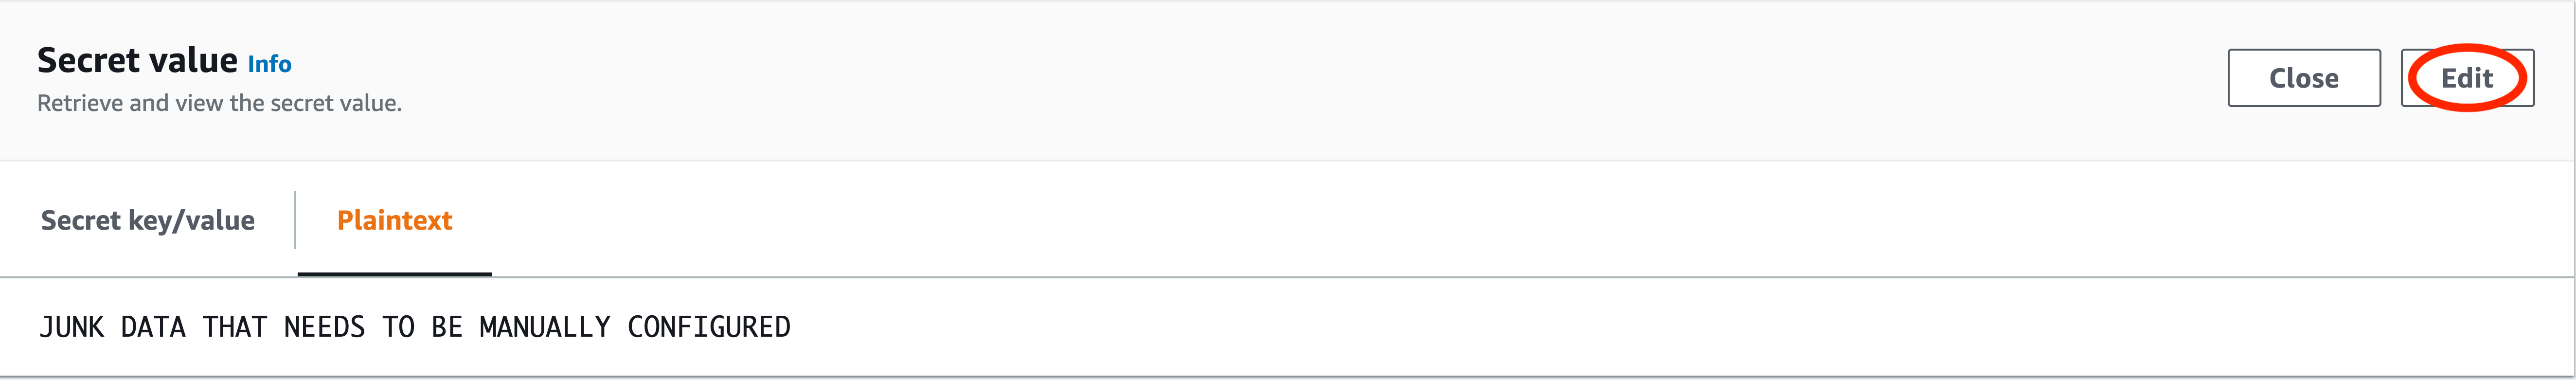
Task: Switch to the Secret key/value tab
Action: point(148,220)
